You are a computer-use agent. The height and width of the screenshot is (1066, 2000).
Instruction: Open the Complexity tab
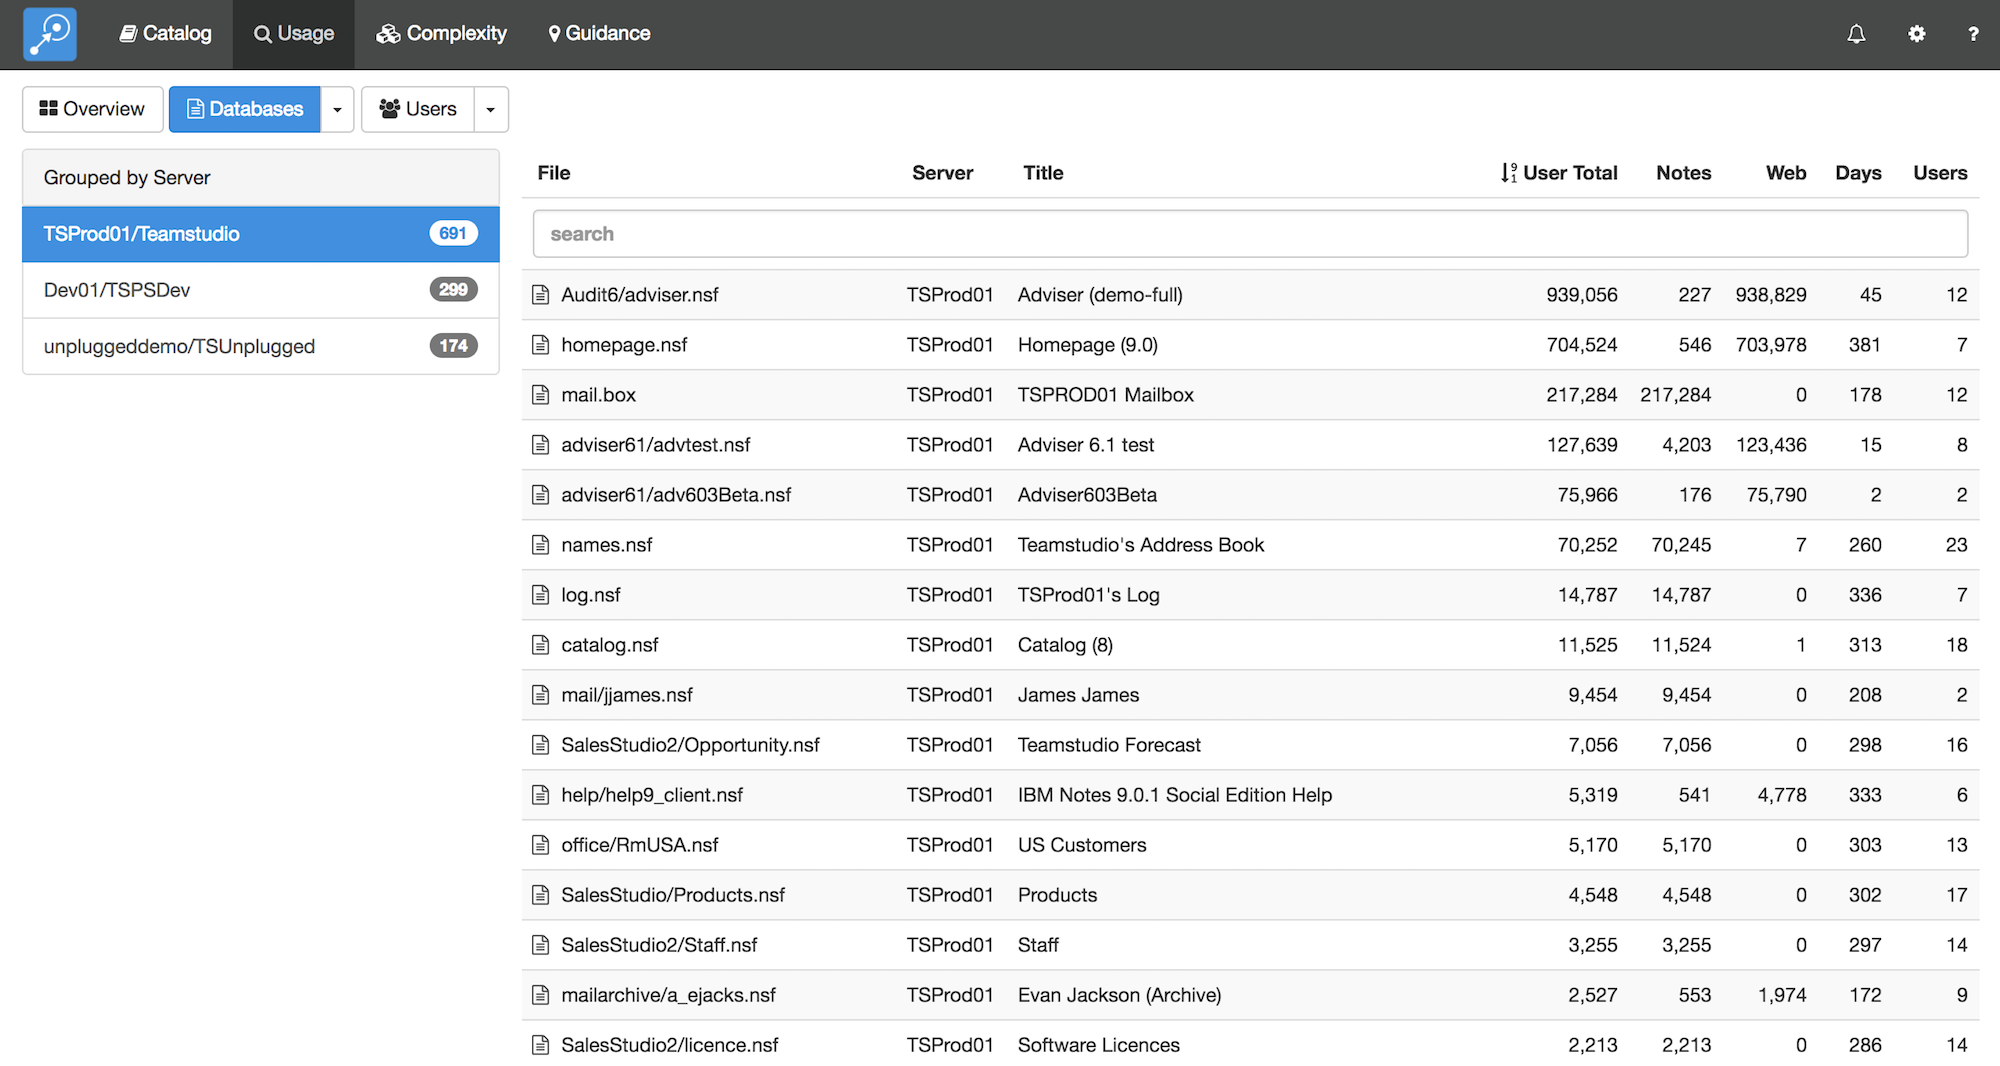pos(441,34)
